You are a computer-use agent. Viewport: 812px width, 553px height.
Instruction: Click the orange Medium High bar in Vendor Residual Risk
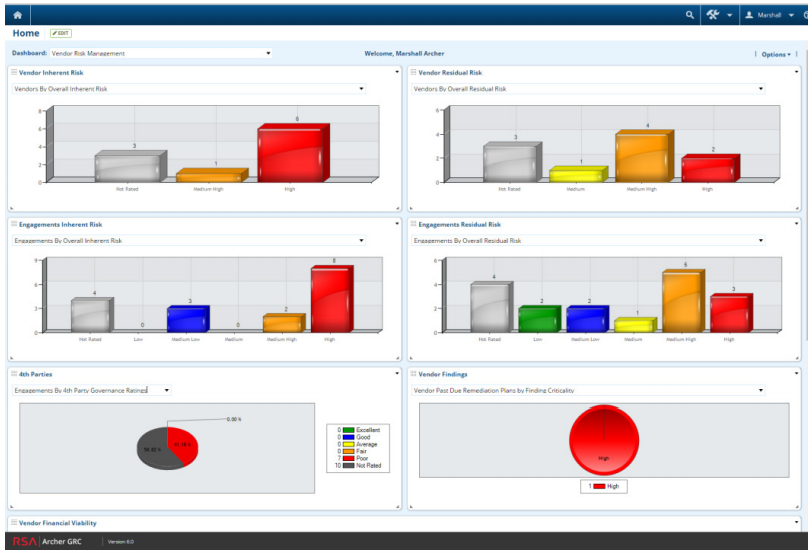[x=644, y=156]
